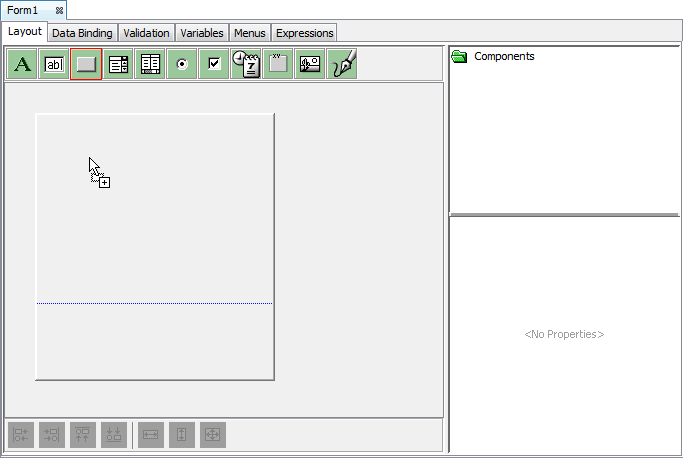This screenshot has width=683, height=458.
Task: Select the radio button component tool
Action: click(182, 64)
